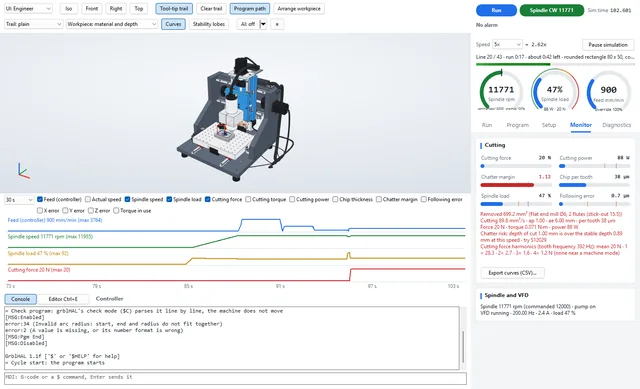Toggle the Tool-tip trail button

point(174,9)
